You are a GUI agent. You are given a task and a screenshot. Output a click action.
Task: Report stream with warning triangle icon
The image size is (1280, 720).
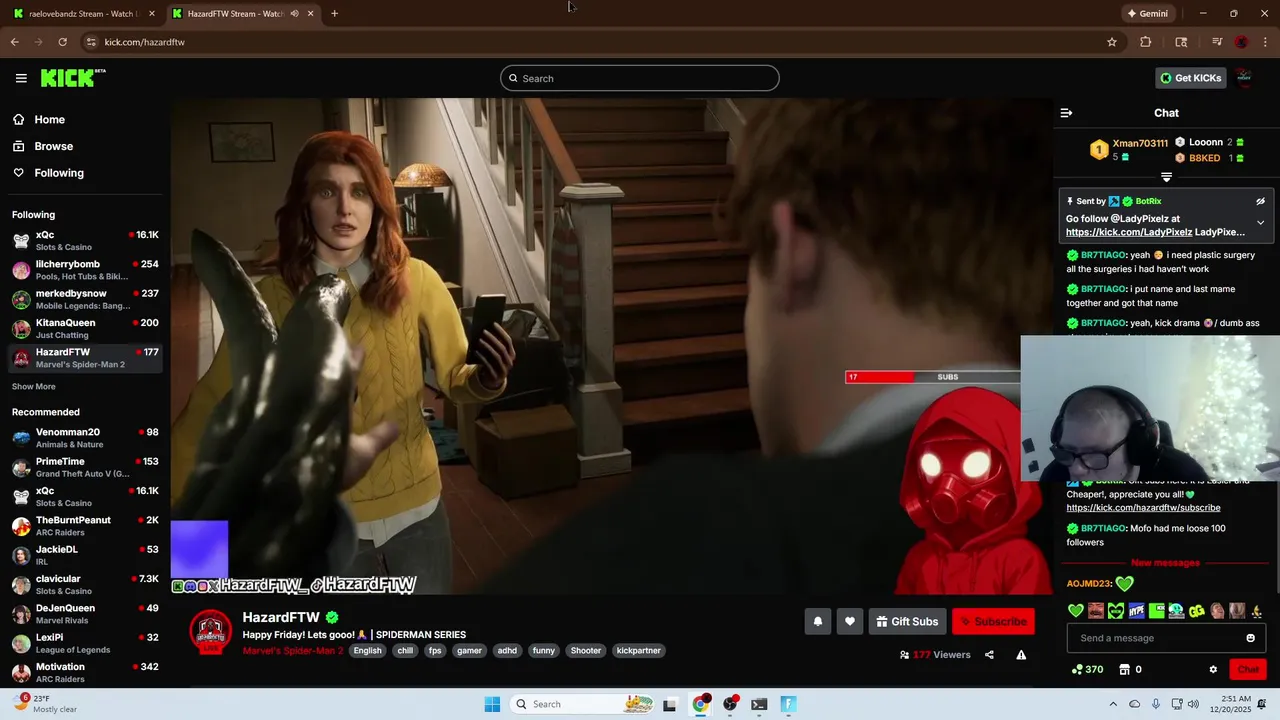1021,655
